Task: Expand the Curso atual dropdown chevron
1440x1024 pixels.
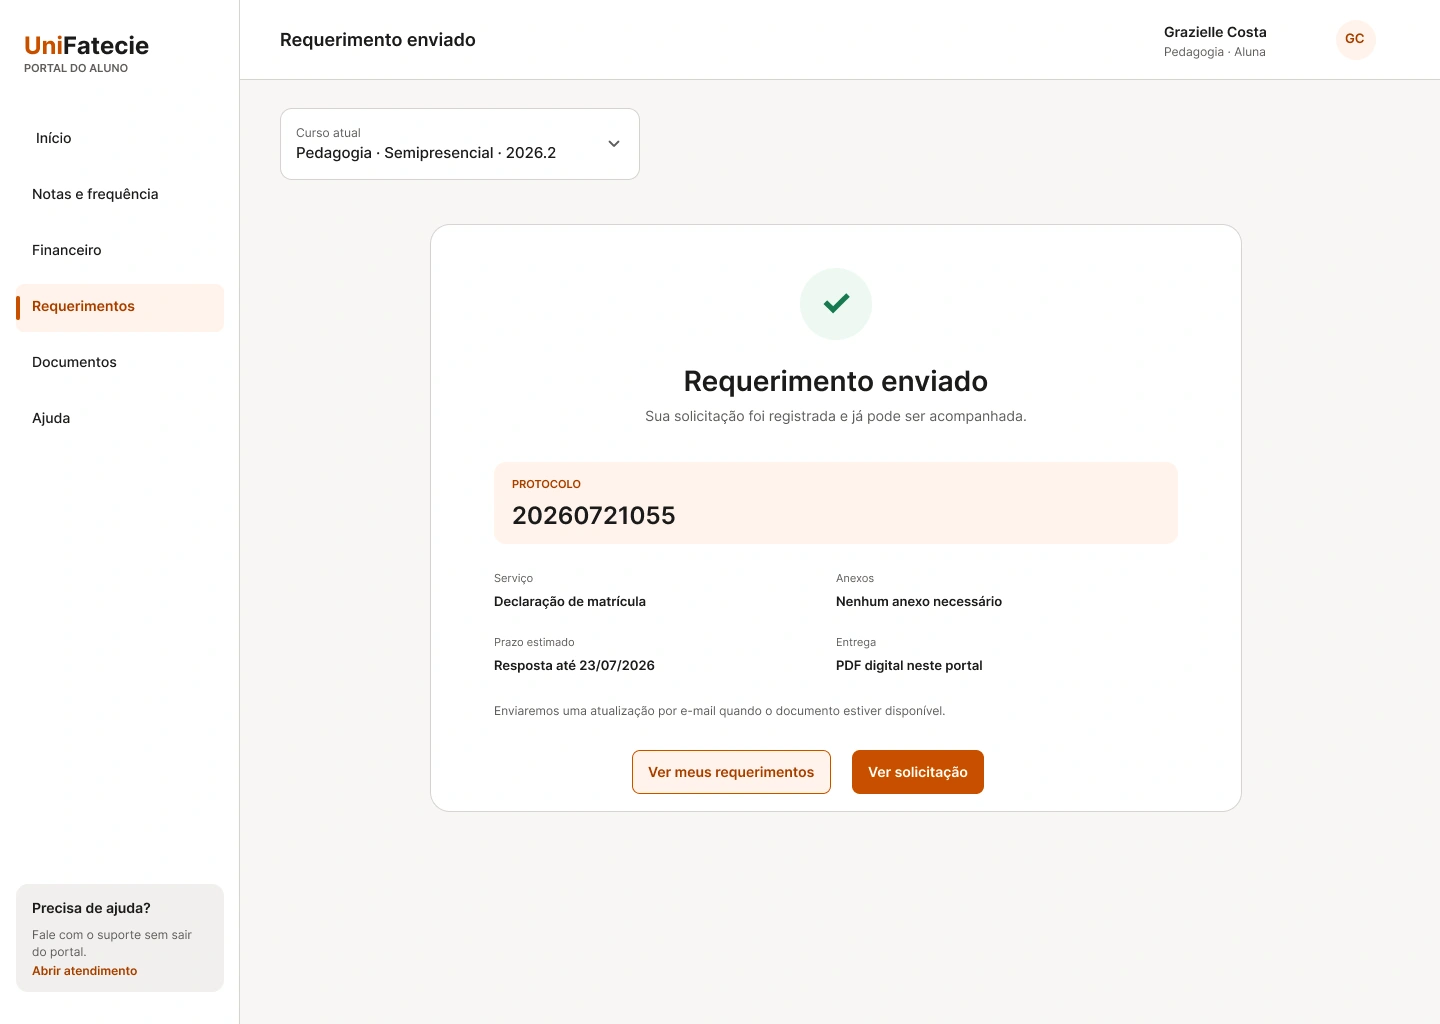Action: tap(614, 144)
